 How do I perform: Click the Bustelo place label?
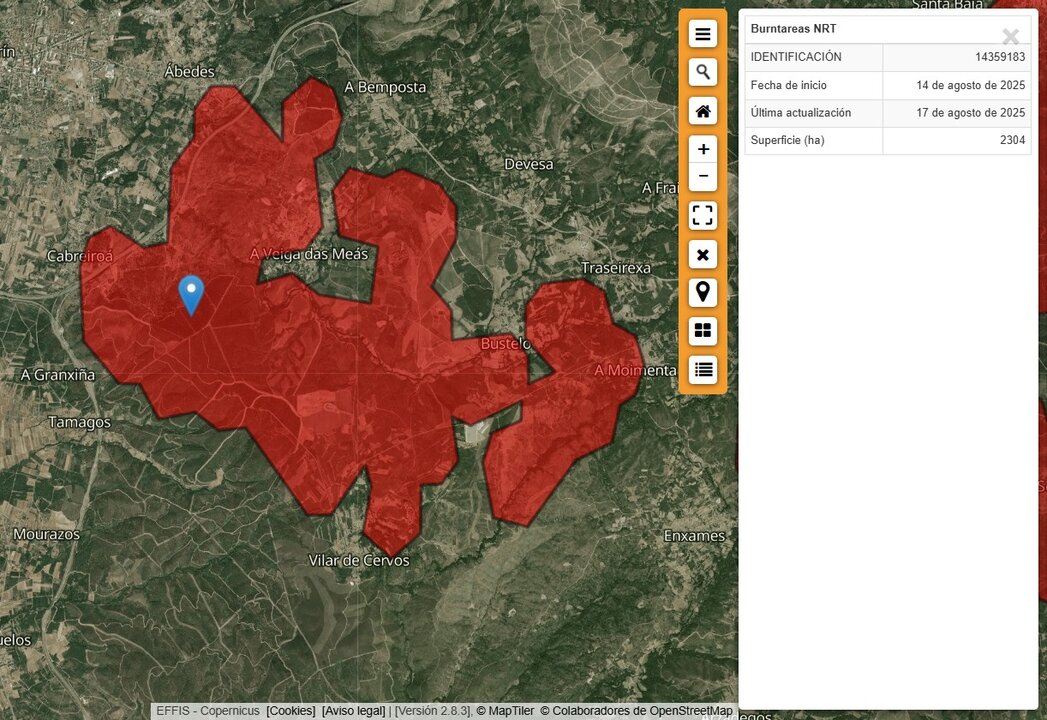pos(505,343)
